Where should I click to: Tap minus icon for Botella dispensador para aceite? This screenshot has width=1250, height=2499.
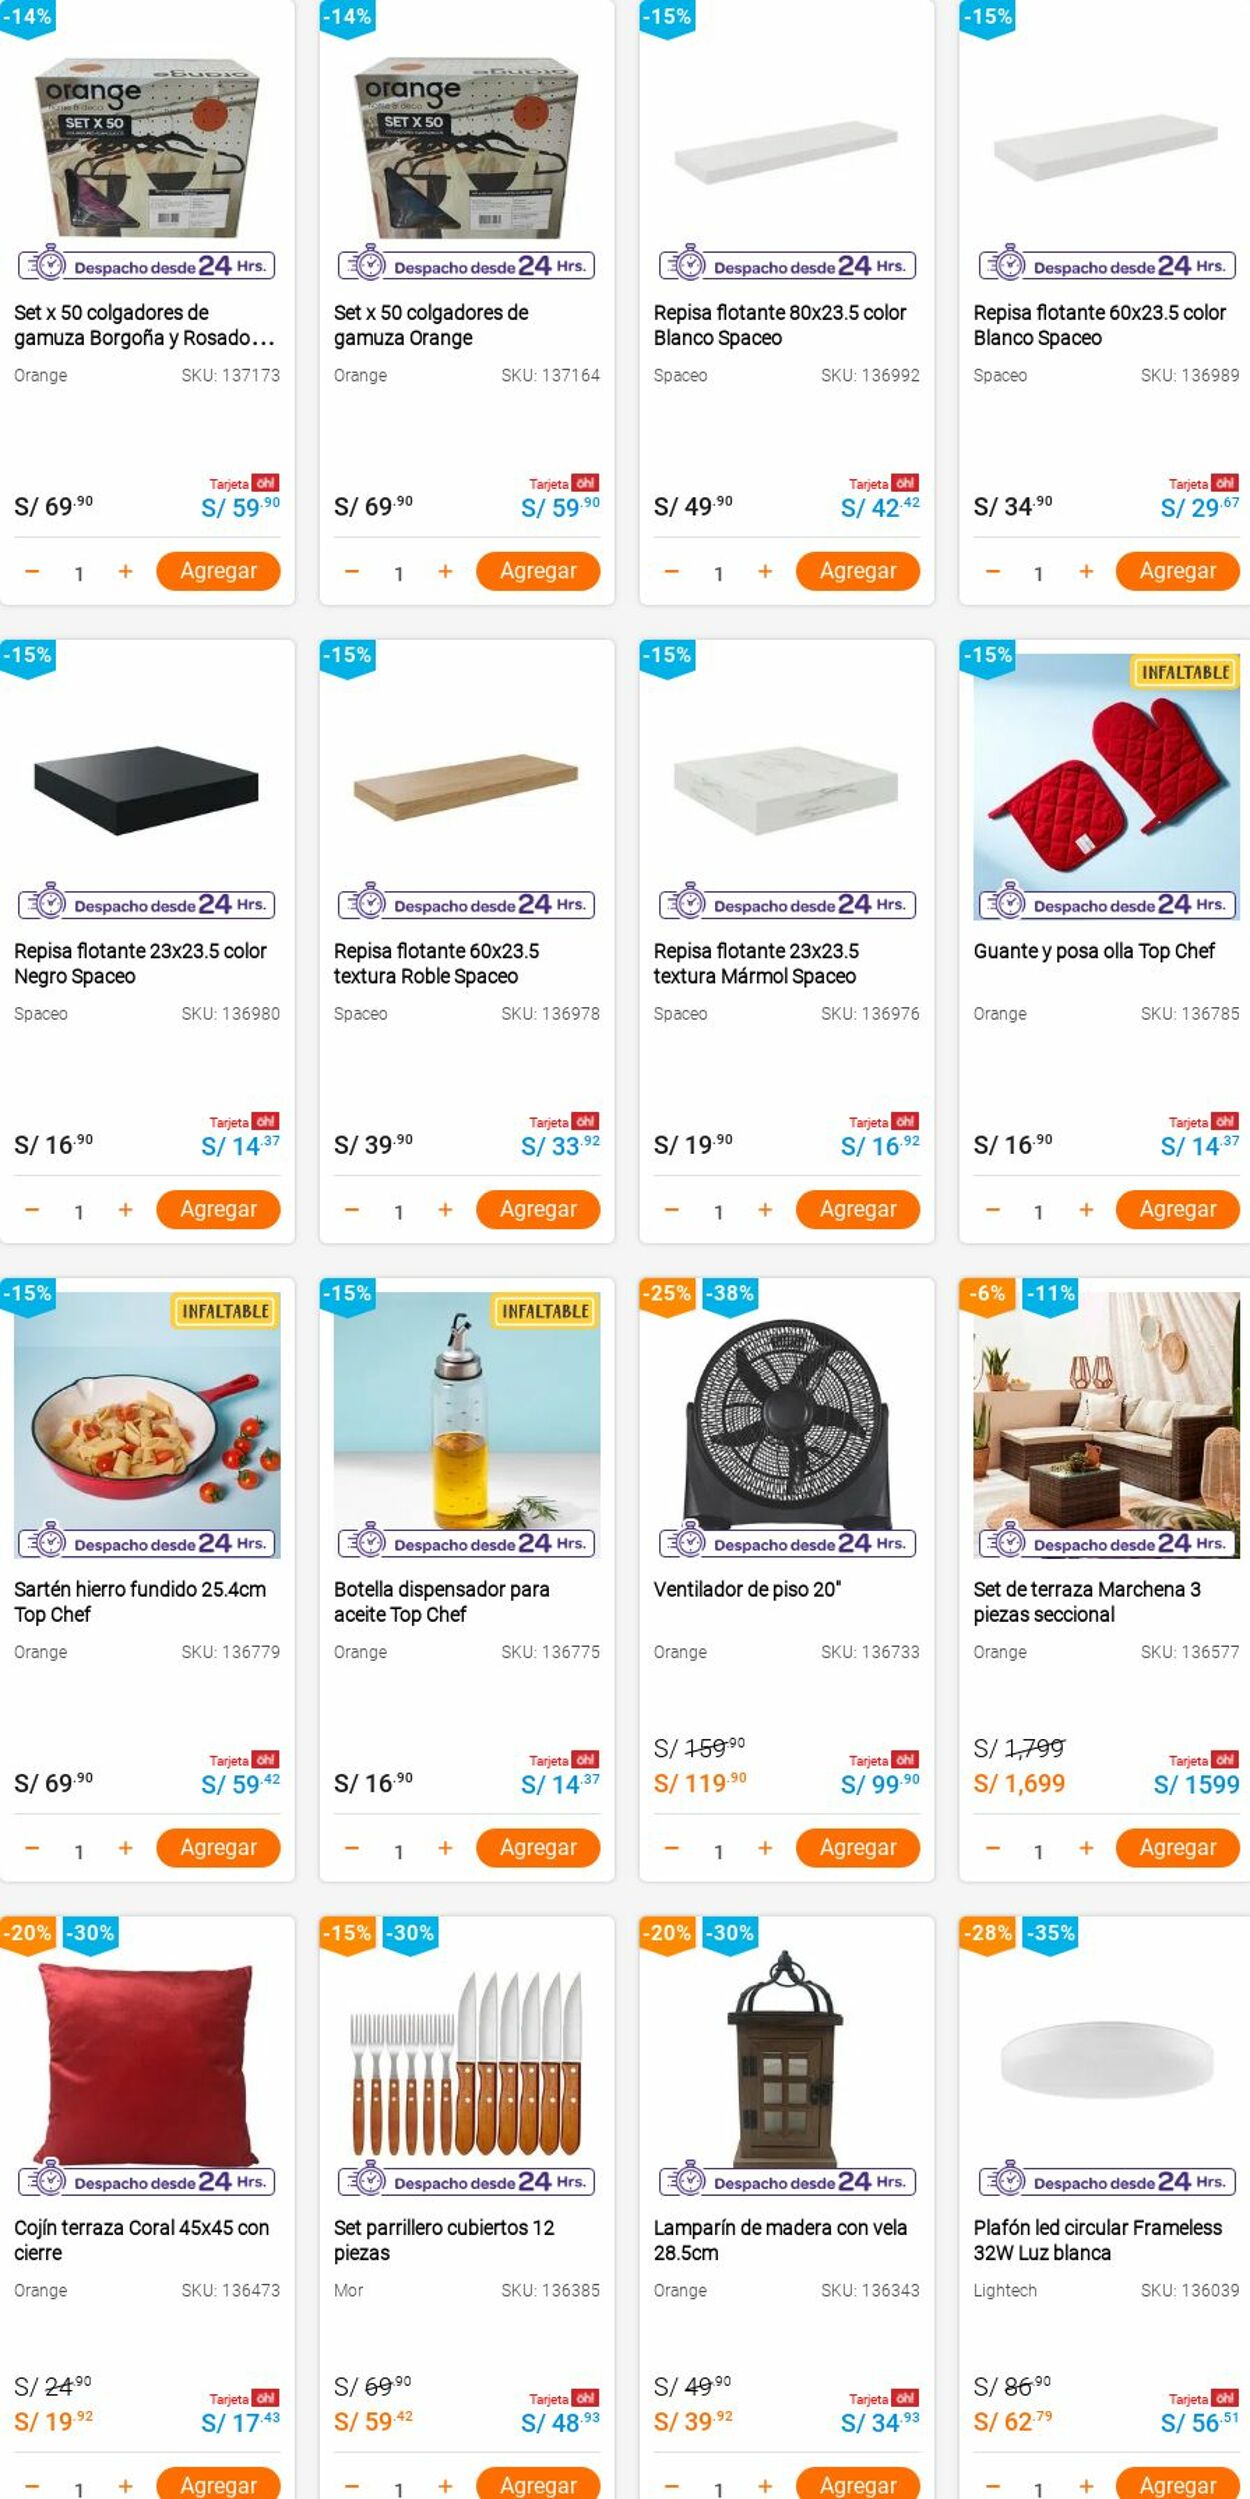click(352, 1849)
